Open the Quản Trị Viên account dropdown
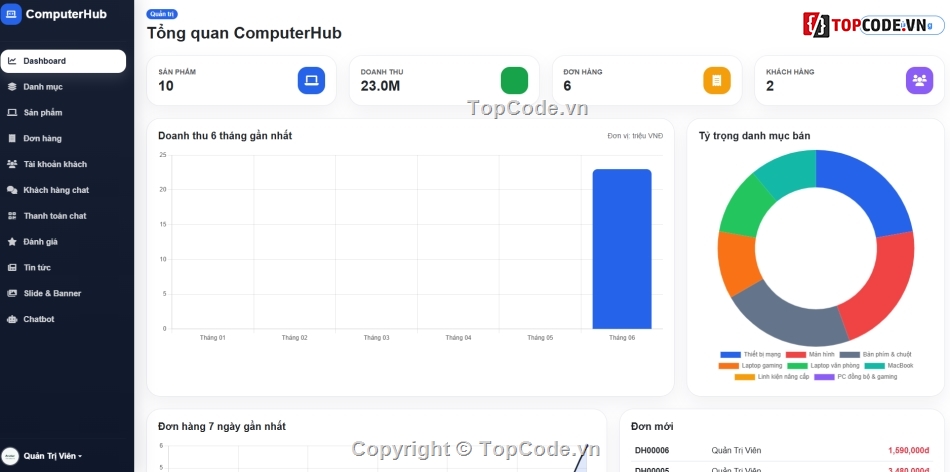 tap(53, 456)
